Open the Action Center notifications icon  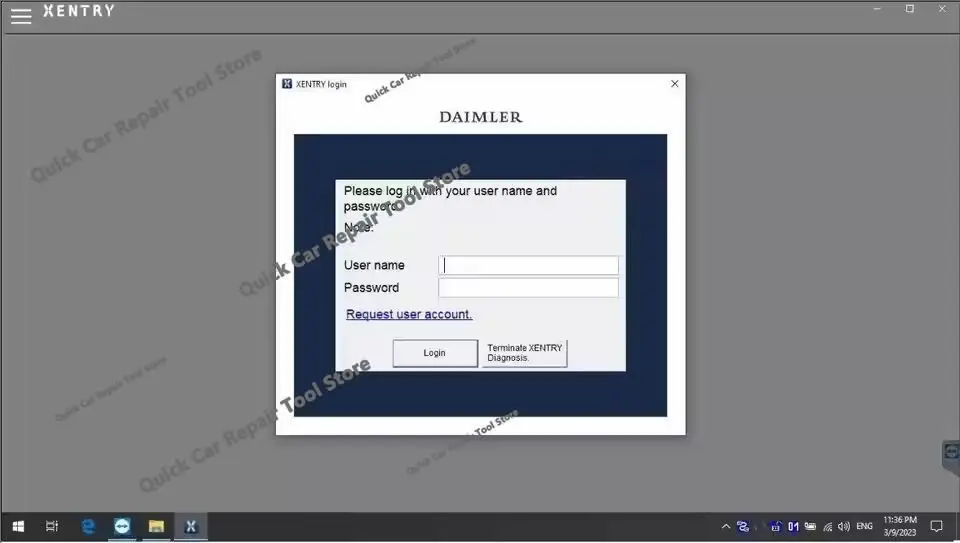click(937, 526)
